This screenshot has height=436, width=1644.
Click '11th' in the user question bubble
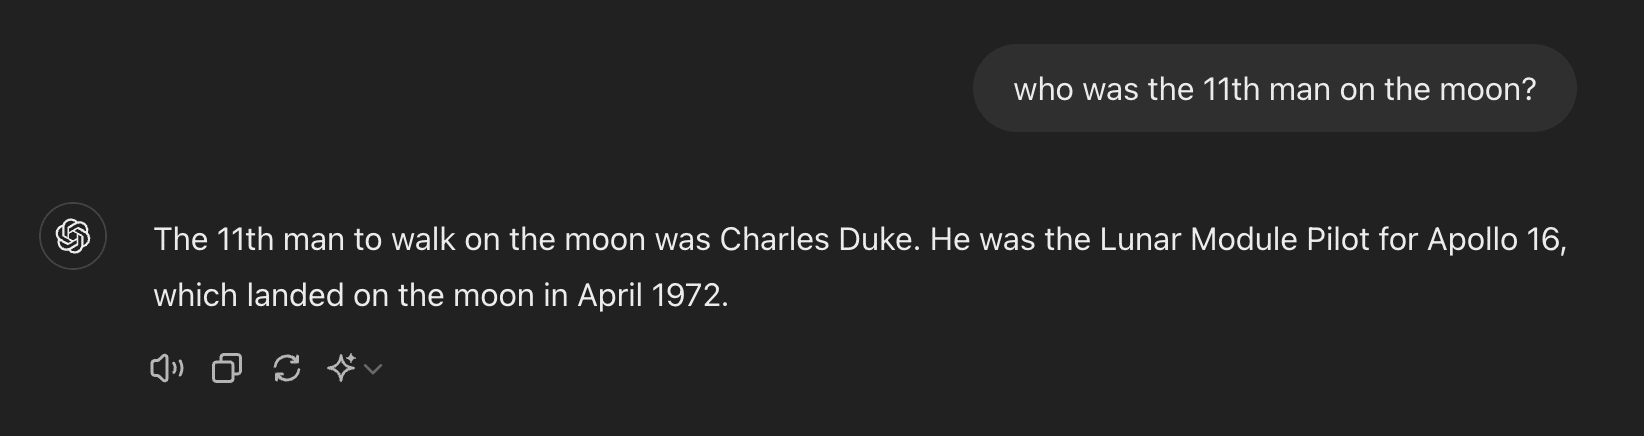[1230, 90]
